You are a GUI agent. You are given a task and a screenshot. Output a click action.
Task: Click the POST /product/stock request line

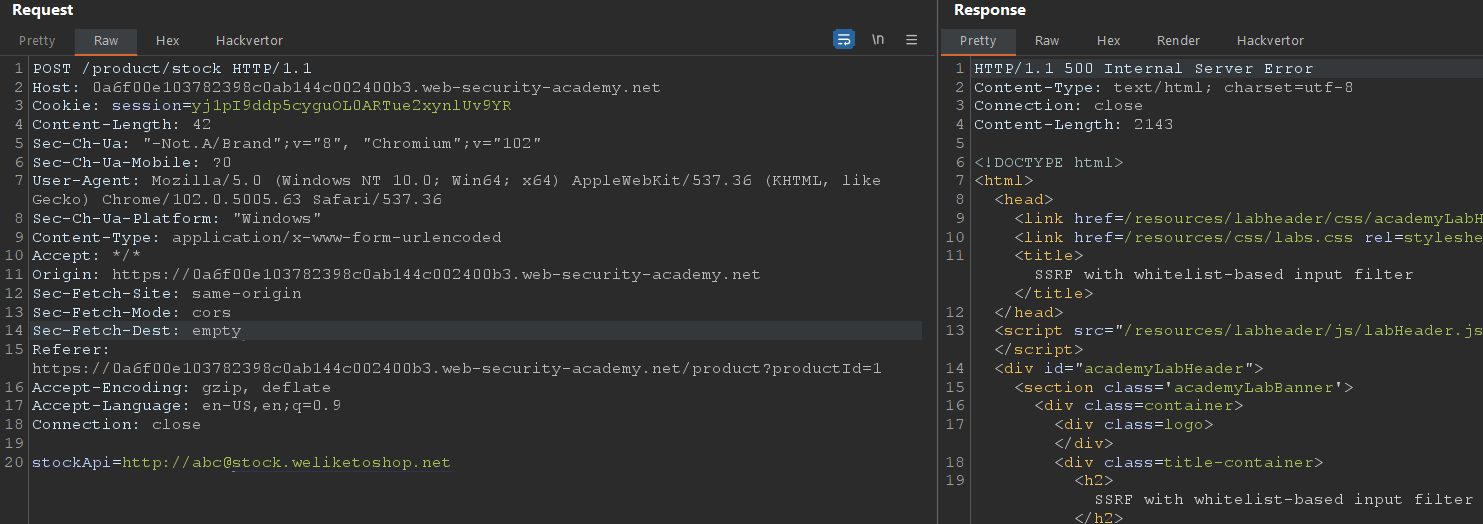(172, 69)
